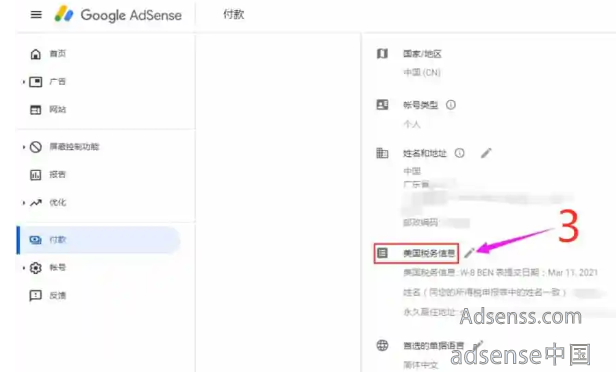Expand the 优化 menu arrow
This screenshot has width=616, height=372.
[x=24, y=203]
